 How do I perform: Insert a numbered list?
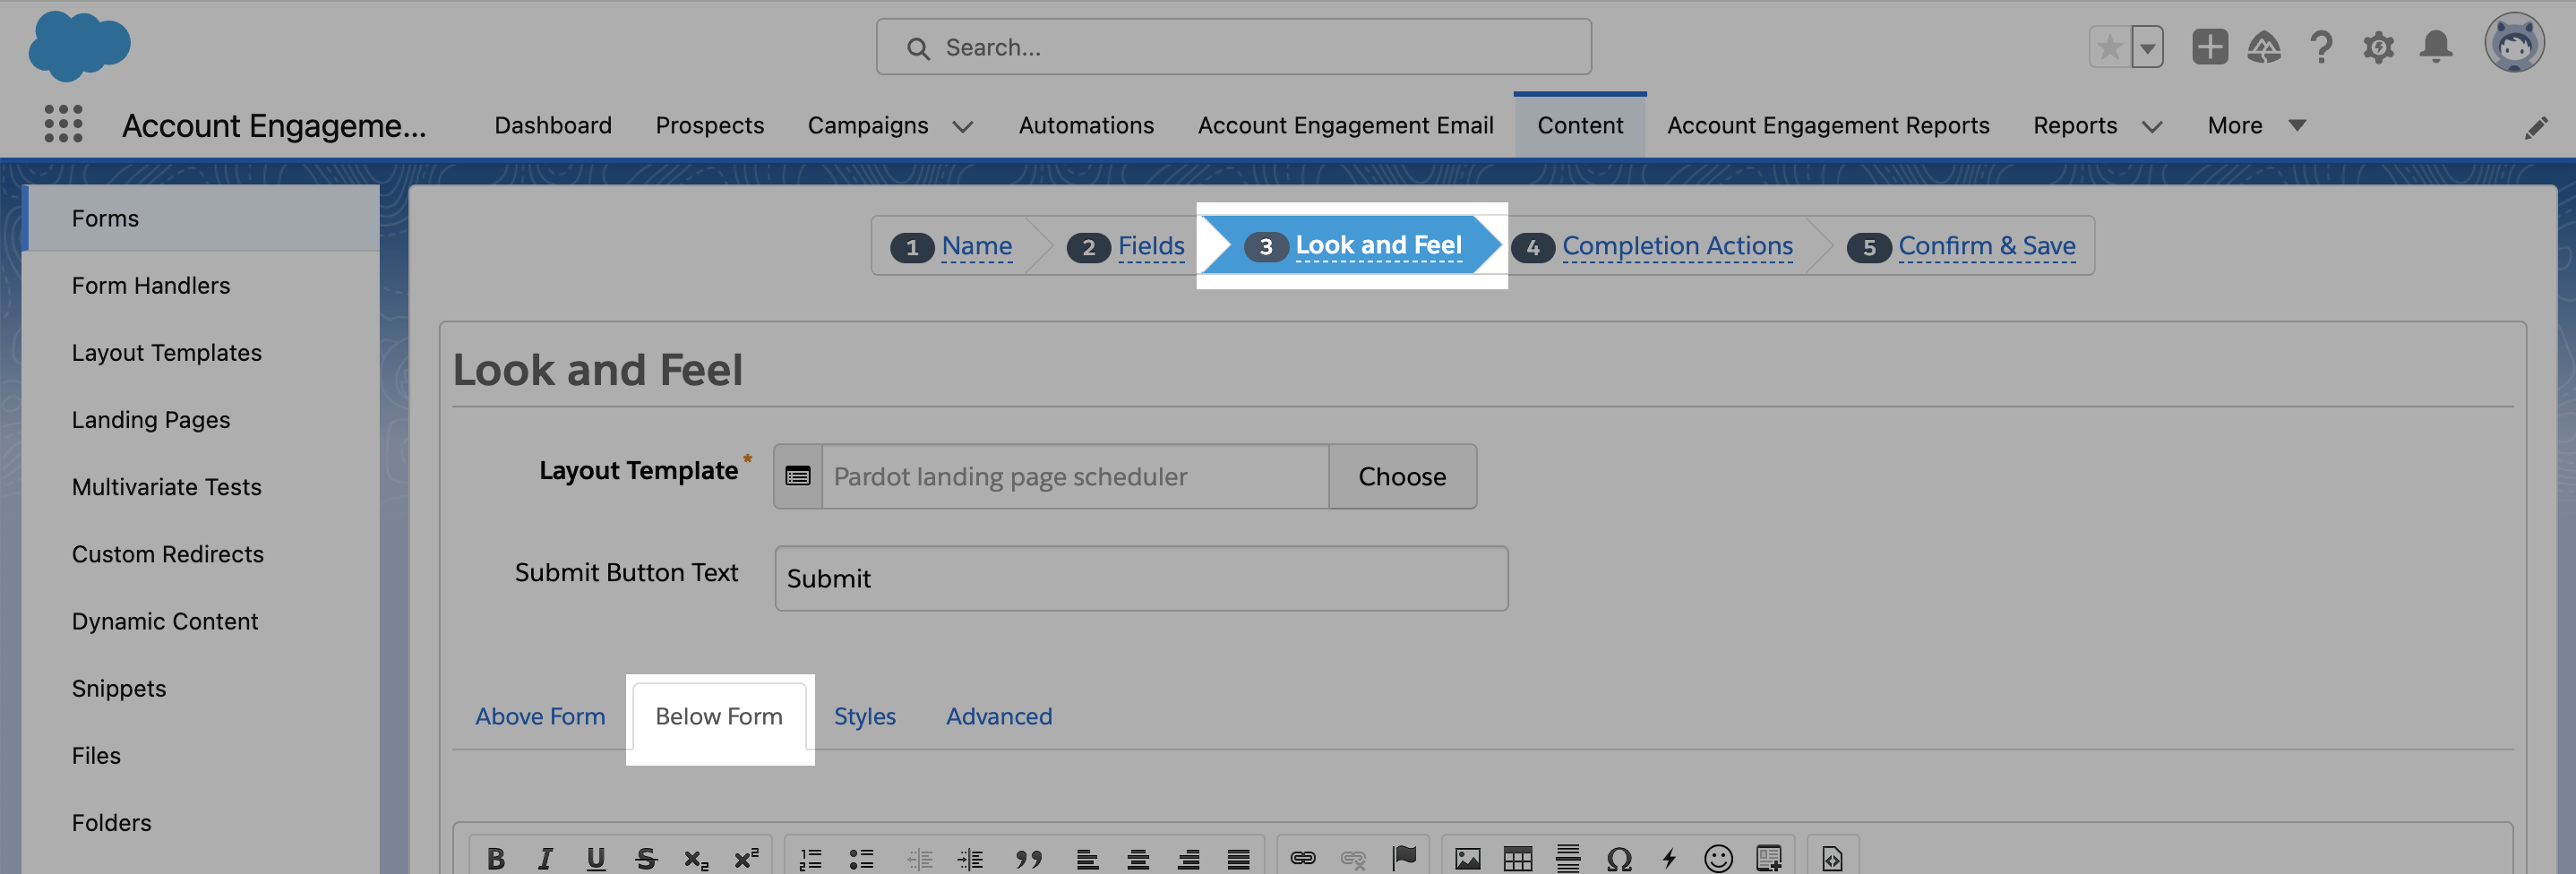tap(811, 858)
